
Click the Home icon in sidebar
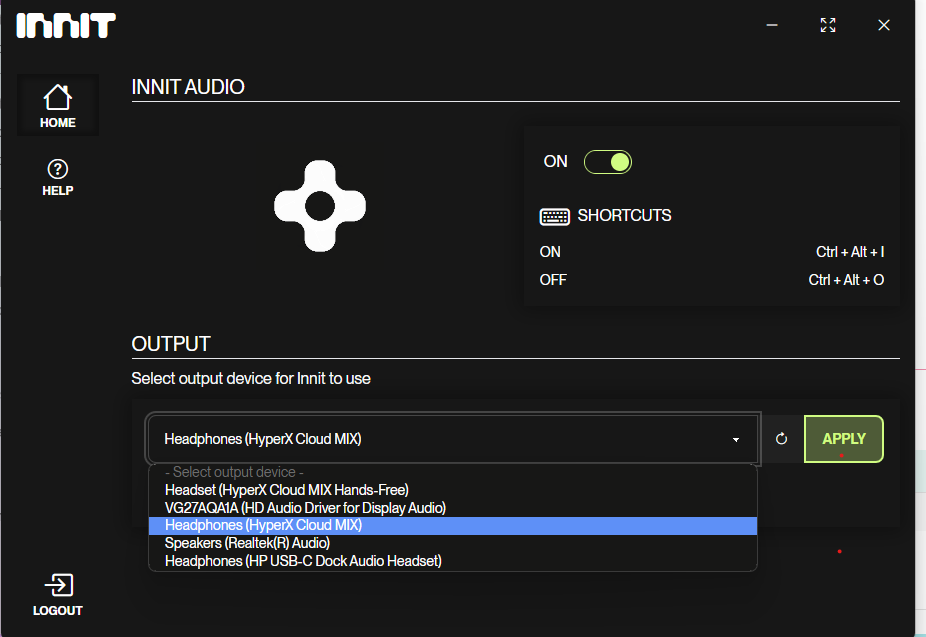[x=57, y=98]
